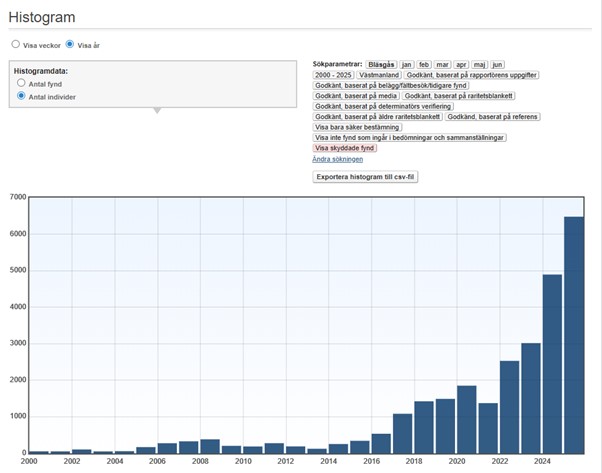Click the 'Godkänd, baserat på referens' tag
Viewport: 602px width, 473px height.
(492, 117)
